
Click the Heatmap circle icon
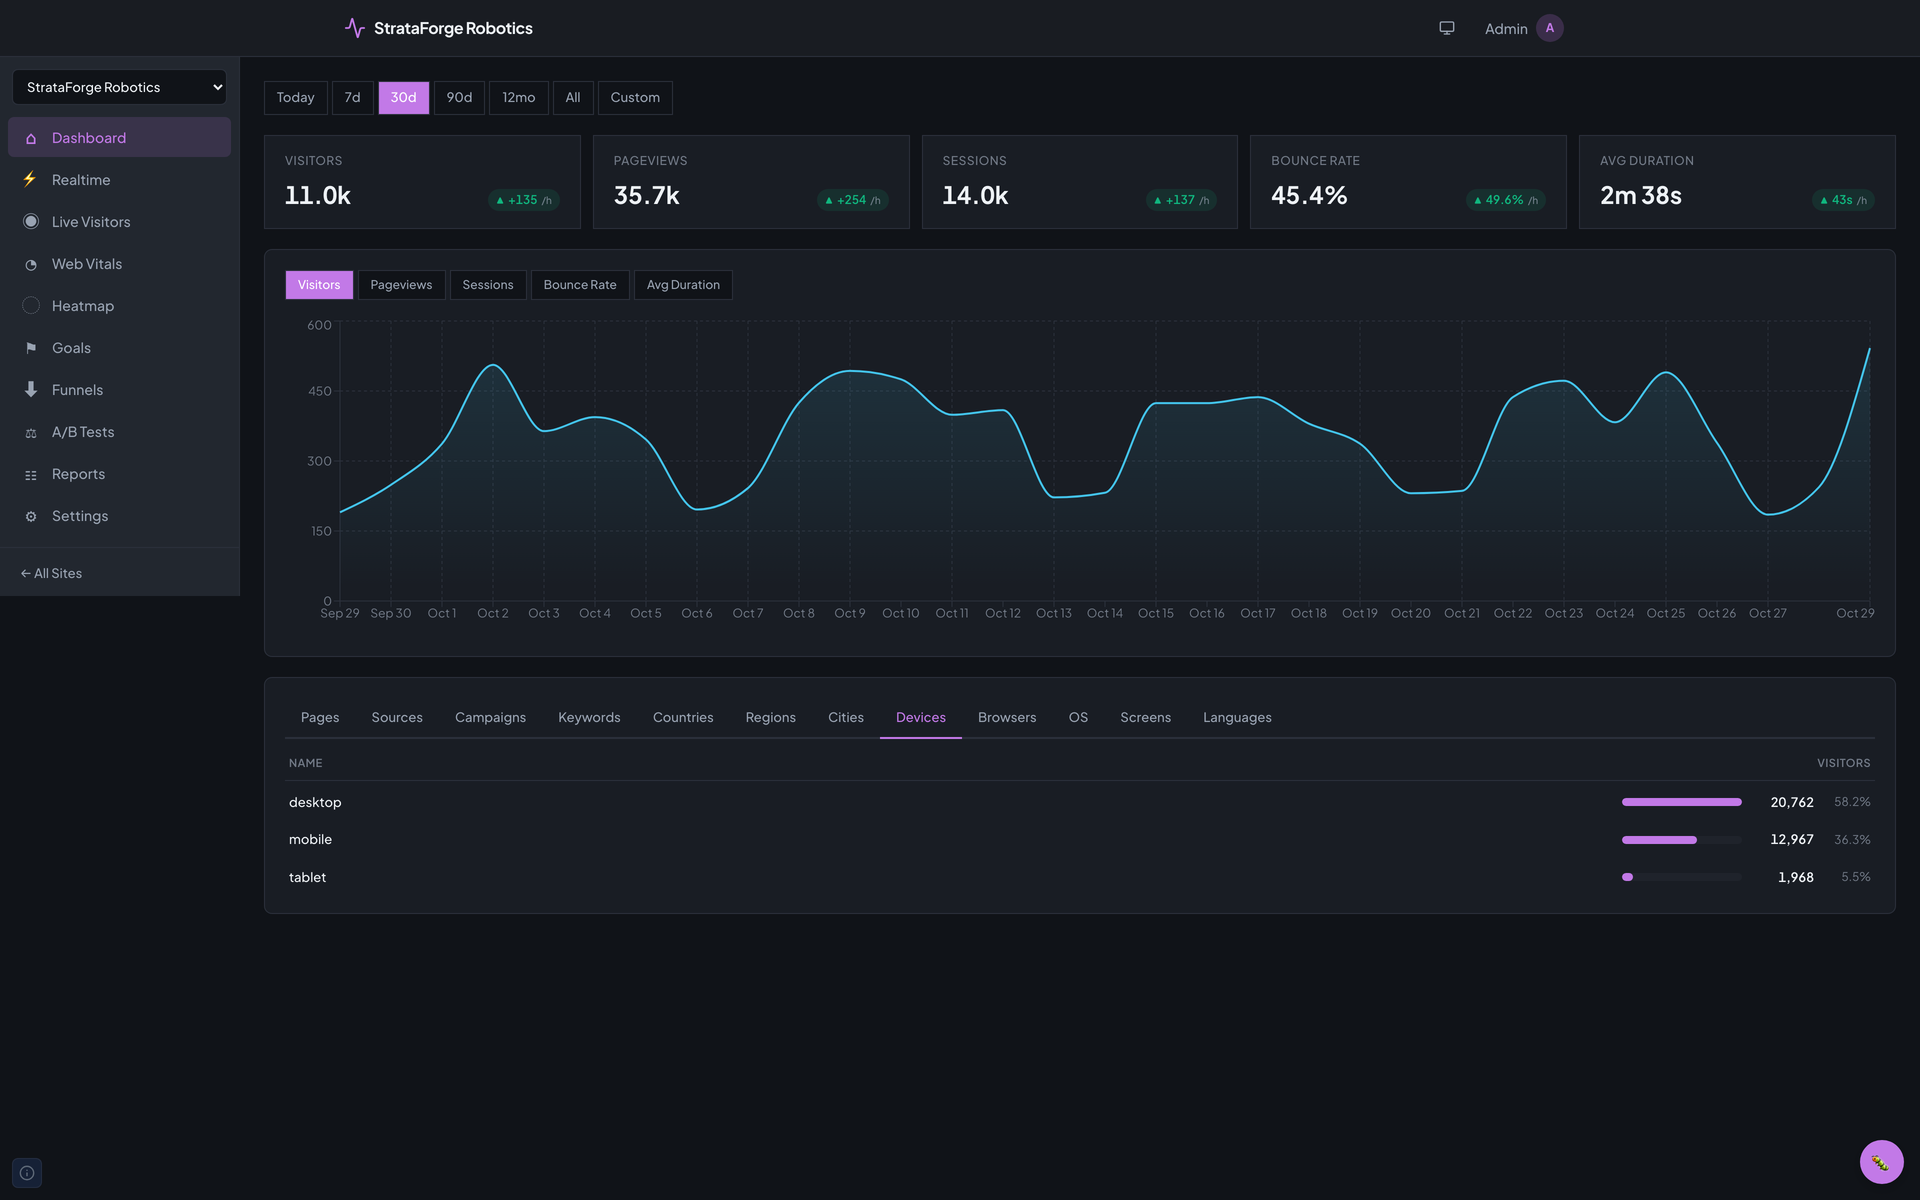31,306
